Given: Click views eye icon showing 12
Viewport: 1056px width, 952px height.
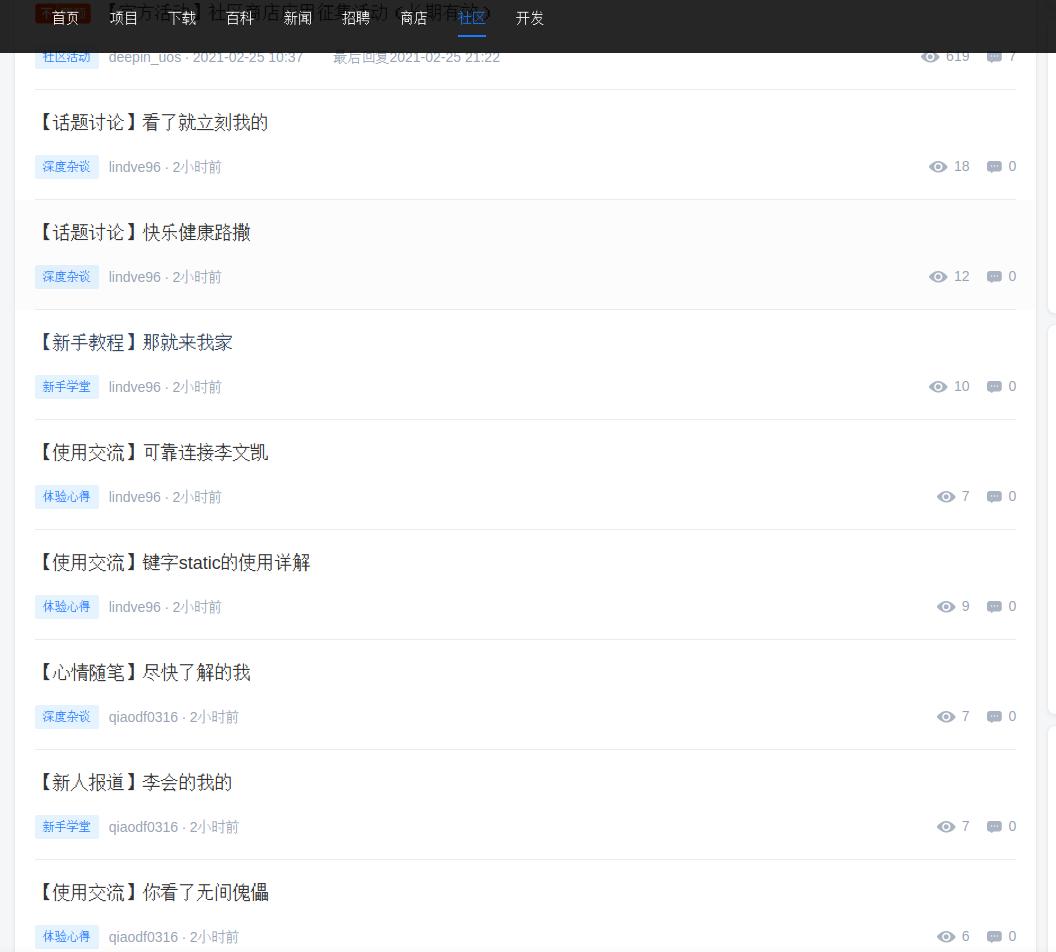Looking at the screenshot, I should tap(938, 277).
